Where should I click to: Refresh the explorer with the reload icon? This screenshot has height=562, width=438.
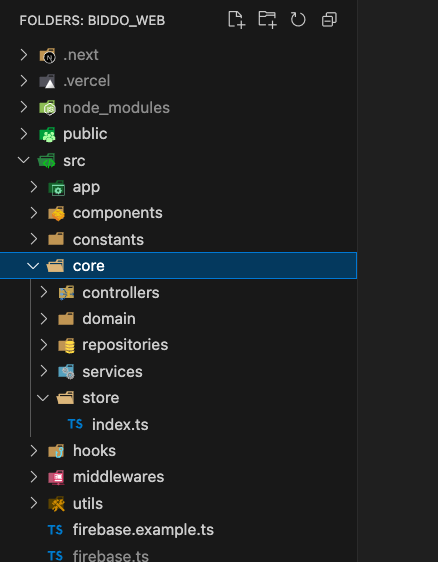point(298,20)
